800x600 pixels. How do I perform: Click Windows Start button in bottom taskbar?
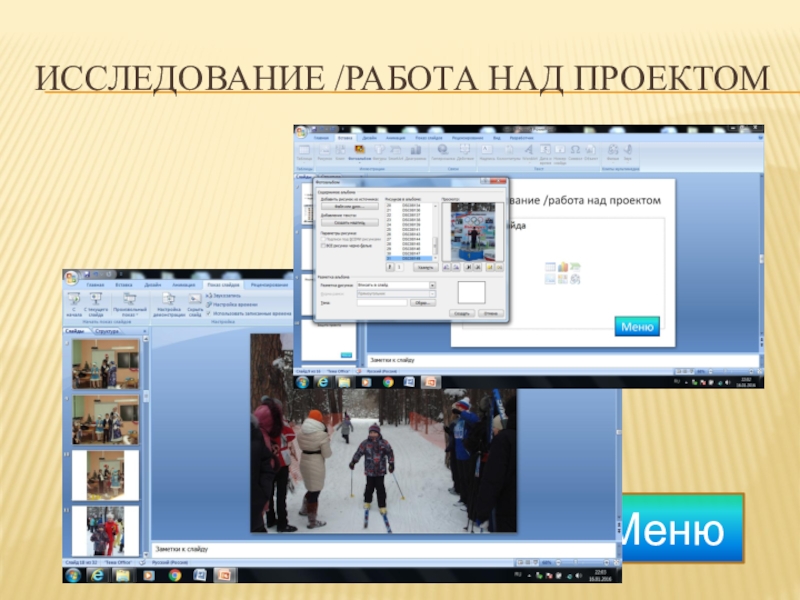pos(73,575)
